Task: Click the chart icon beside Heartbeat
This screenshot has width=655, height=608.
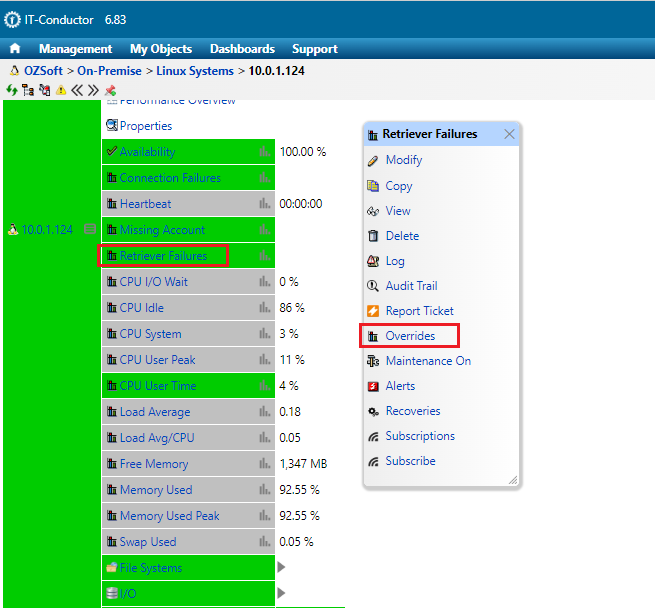Action: click(264, 204)
